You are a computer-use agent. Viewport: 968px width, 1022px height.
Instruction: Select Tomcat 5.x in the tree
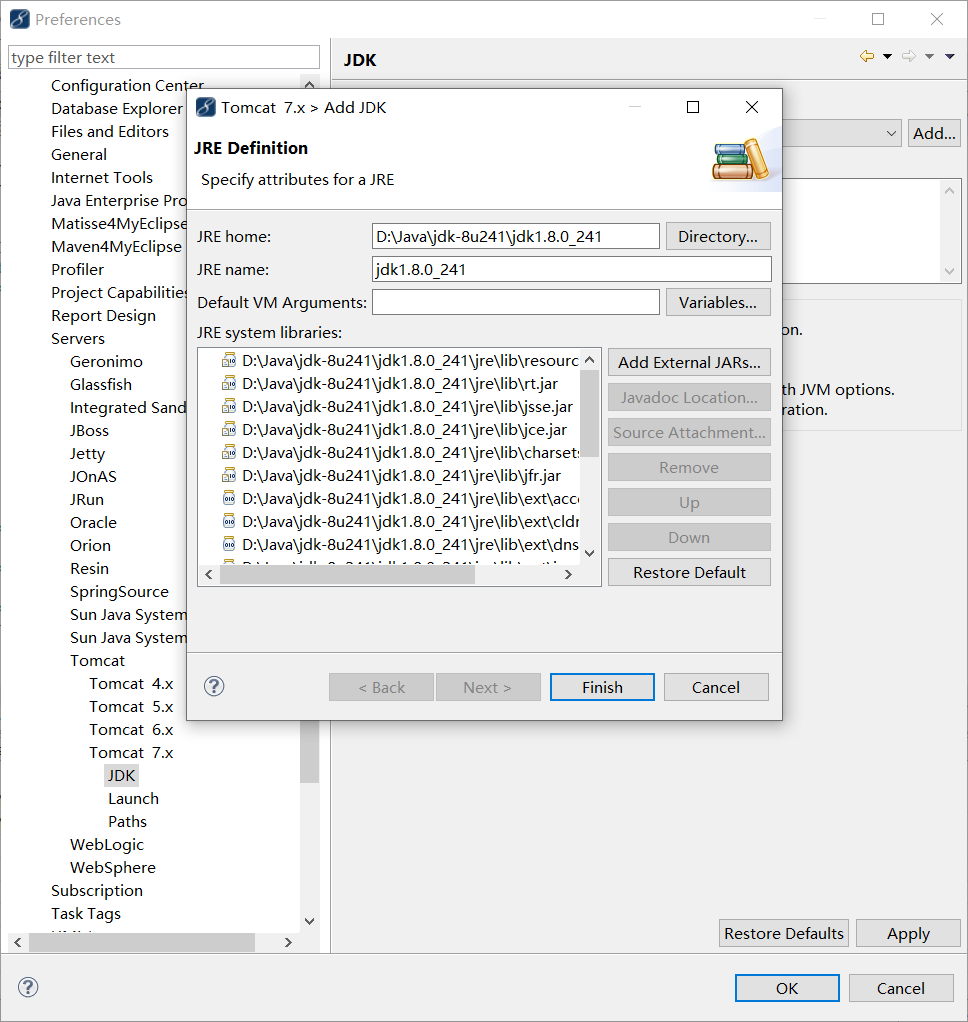(x=131, y=707)
